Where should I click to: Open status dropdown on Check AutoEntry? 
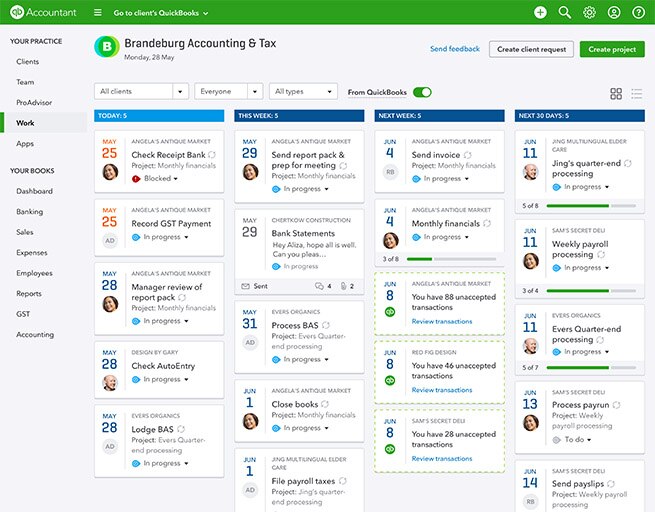click(x=186, y=380)
